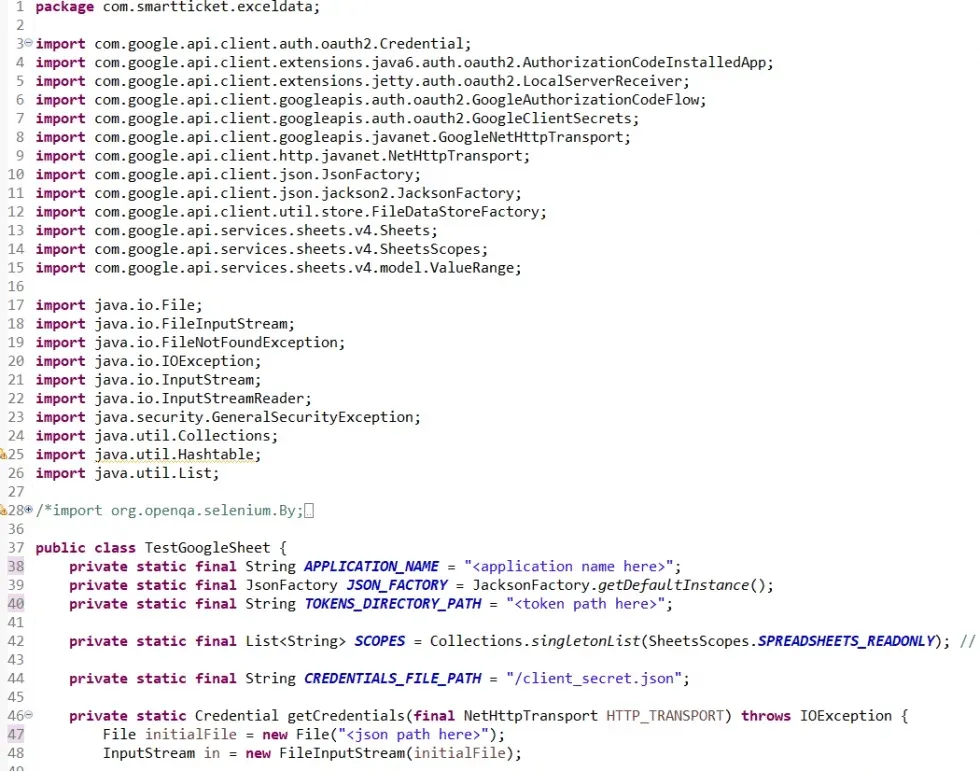
Task: Click the getCredentials method name
Action: 346,716
